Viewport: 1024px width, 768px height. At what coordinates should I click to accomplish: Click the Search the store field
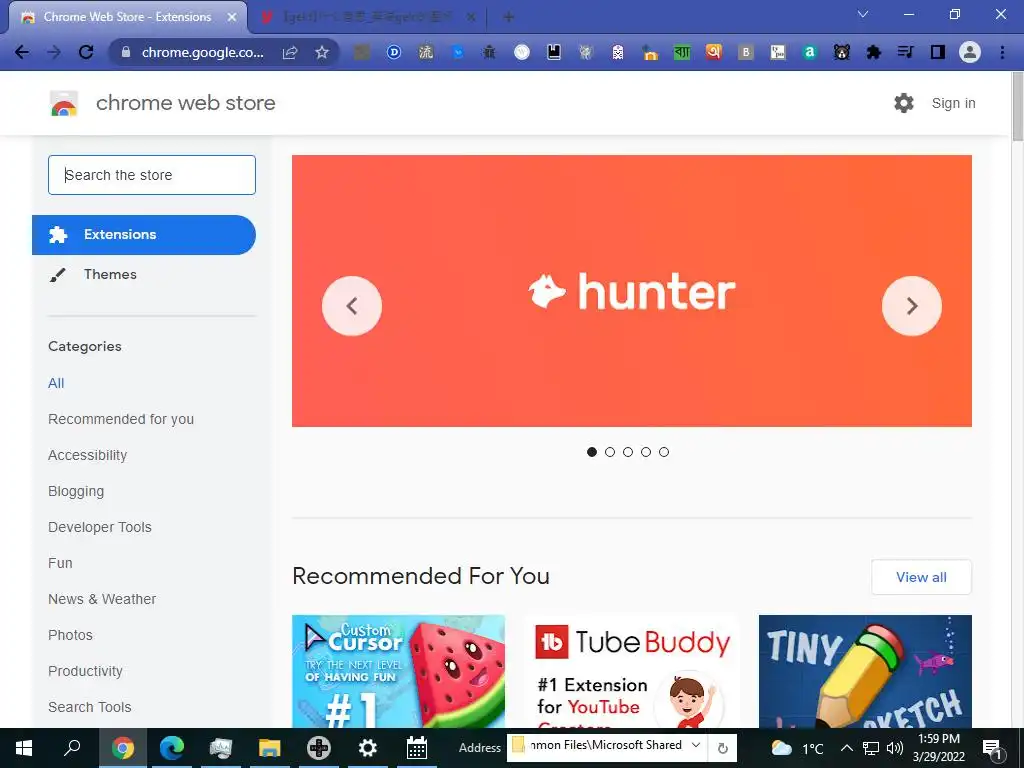click(x=152, y=175)
